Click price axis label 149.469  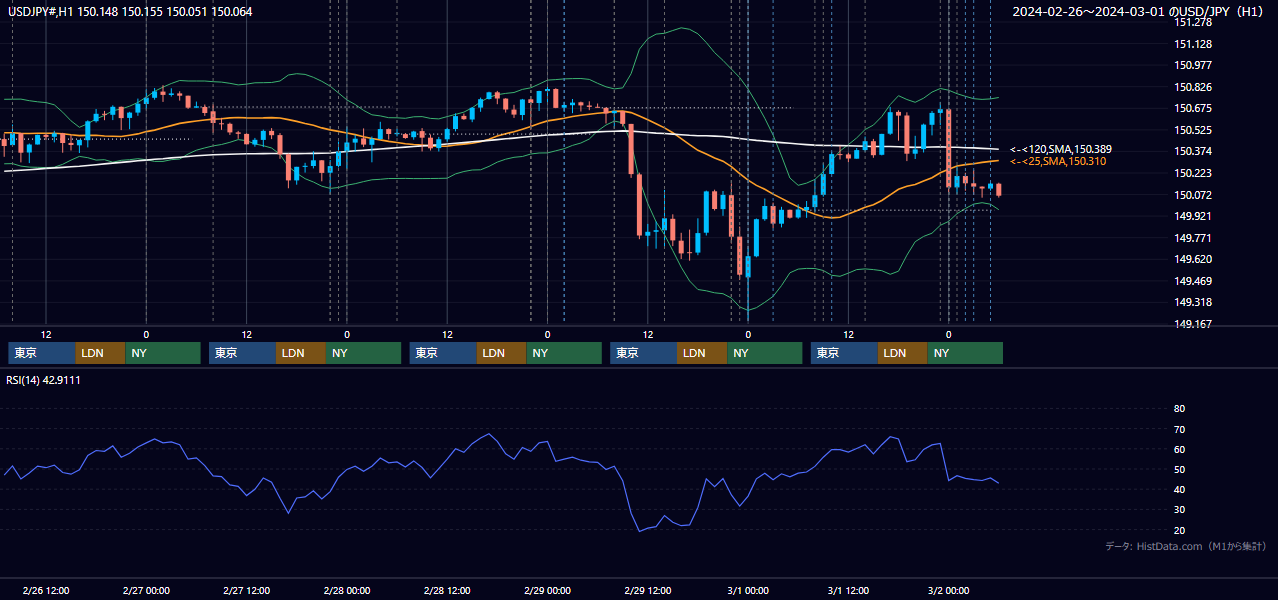coord(1193,281)
